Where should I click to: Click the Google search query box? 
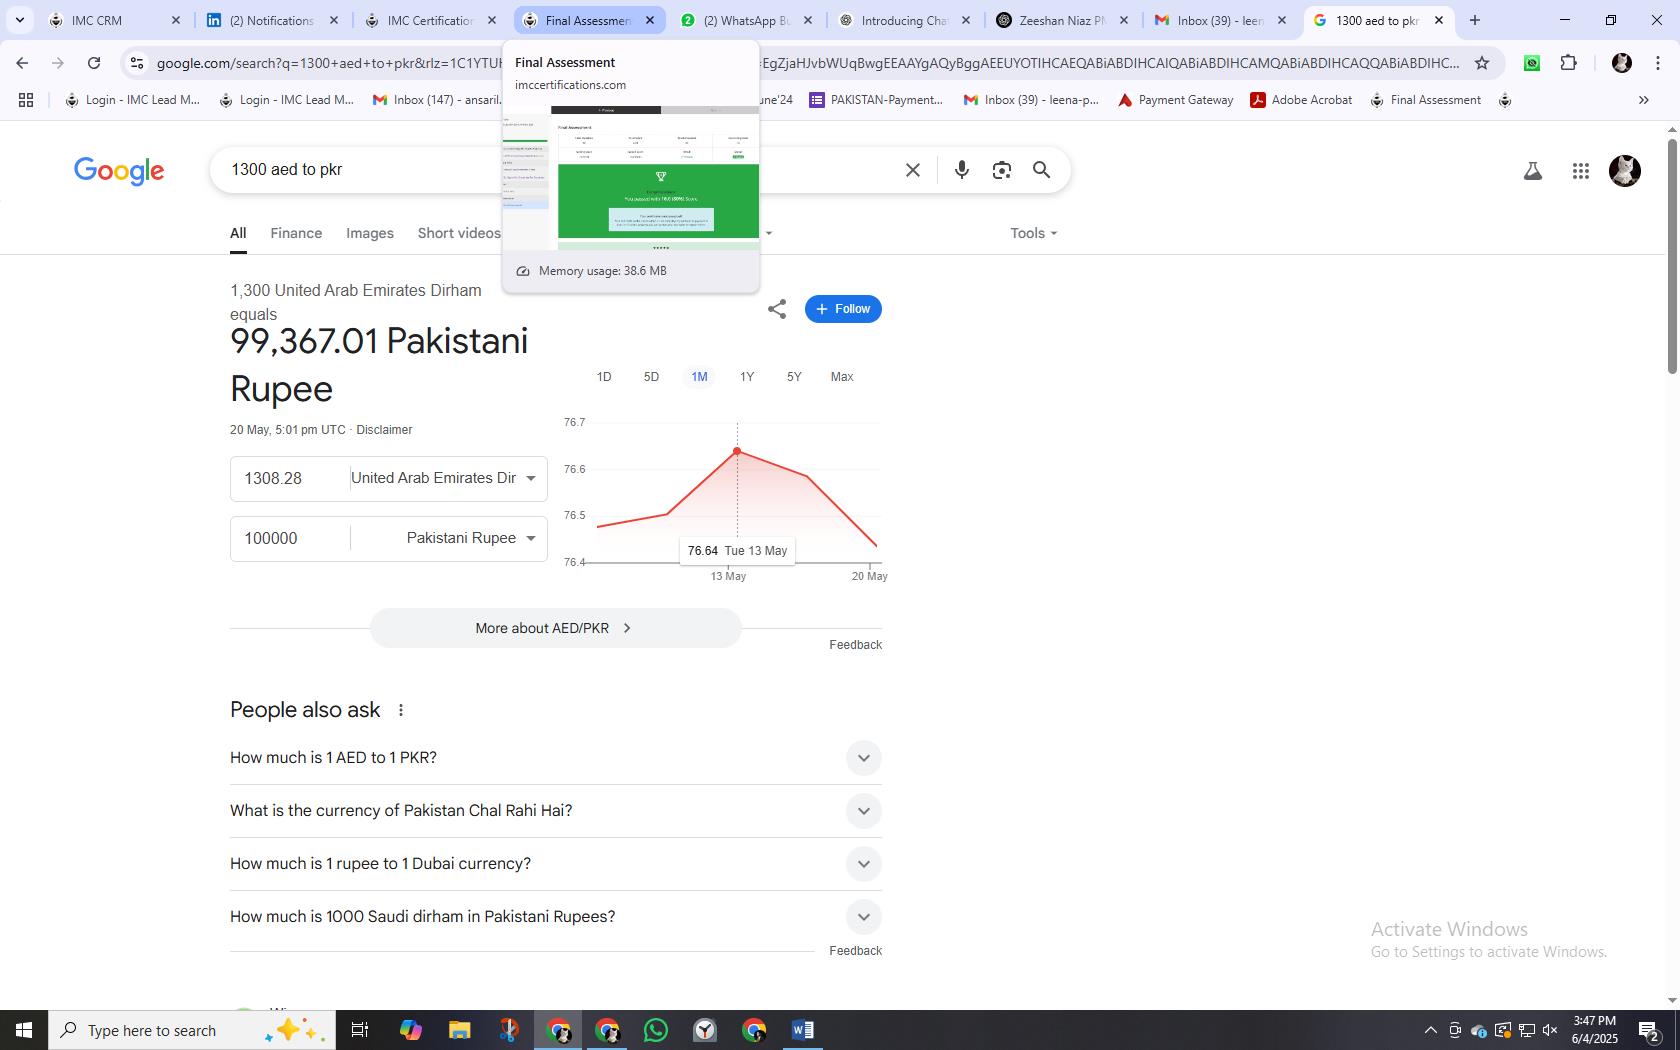coord(560,170)
